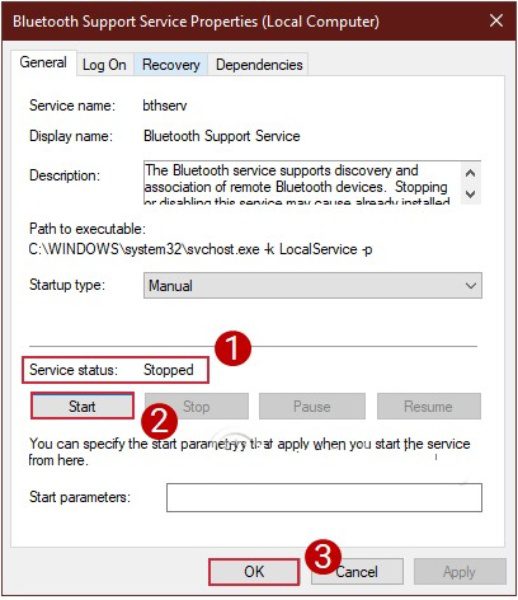Click the Start button to run service

(82, 406)
